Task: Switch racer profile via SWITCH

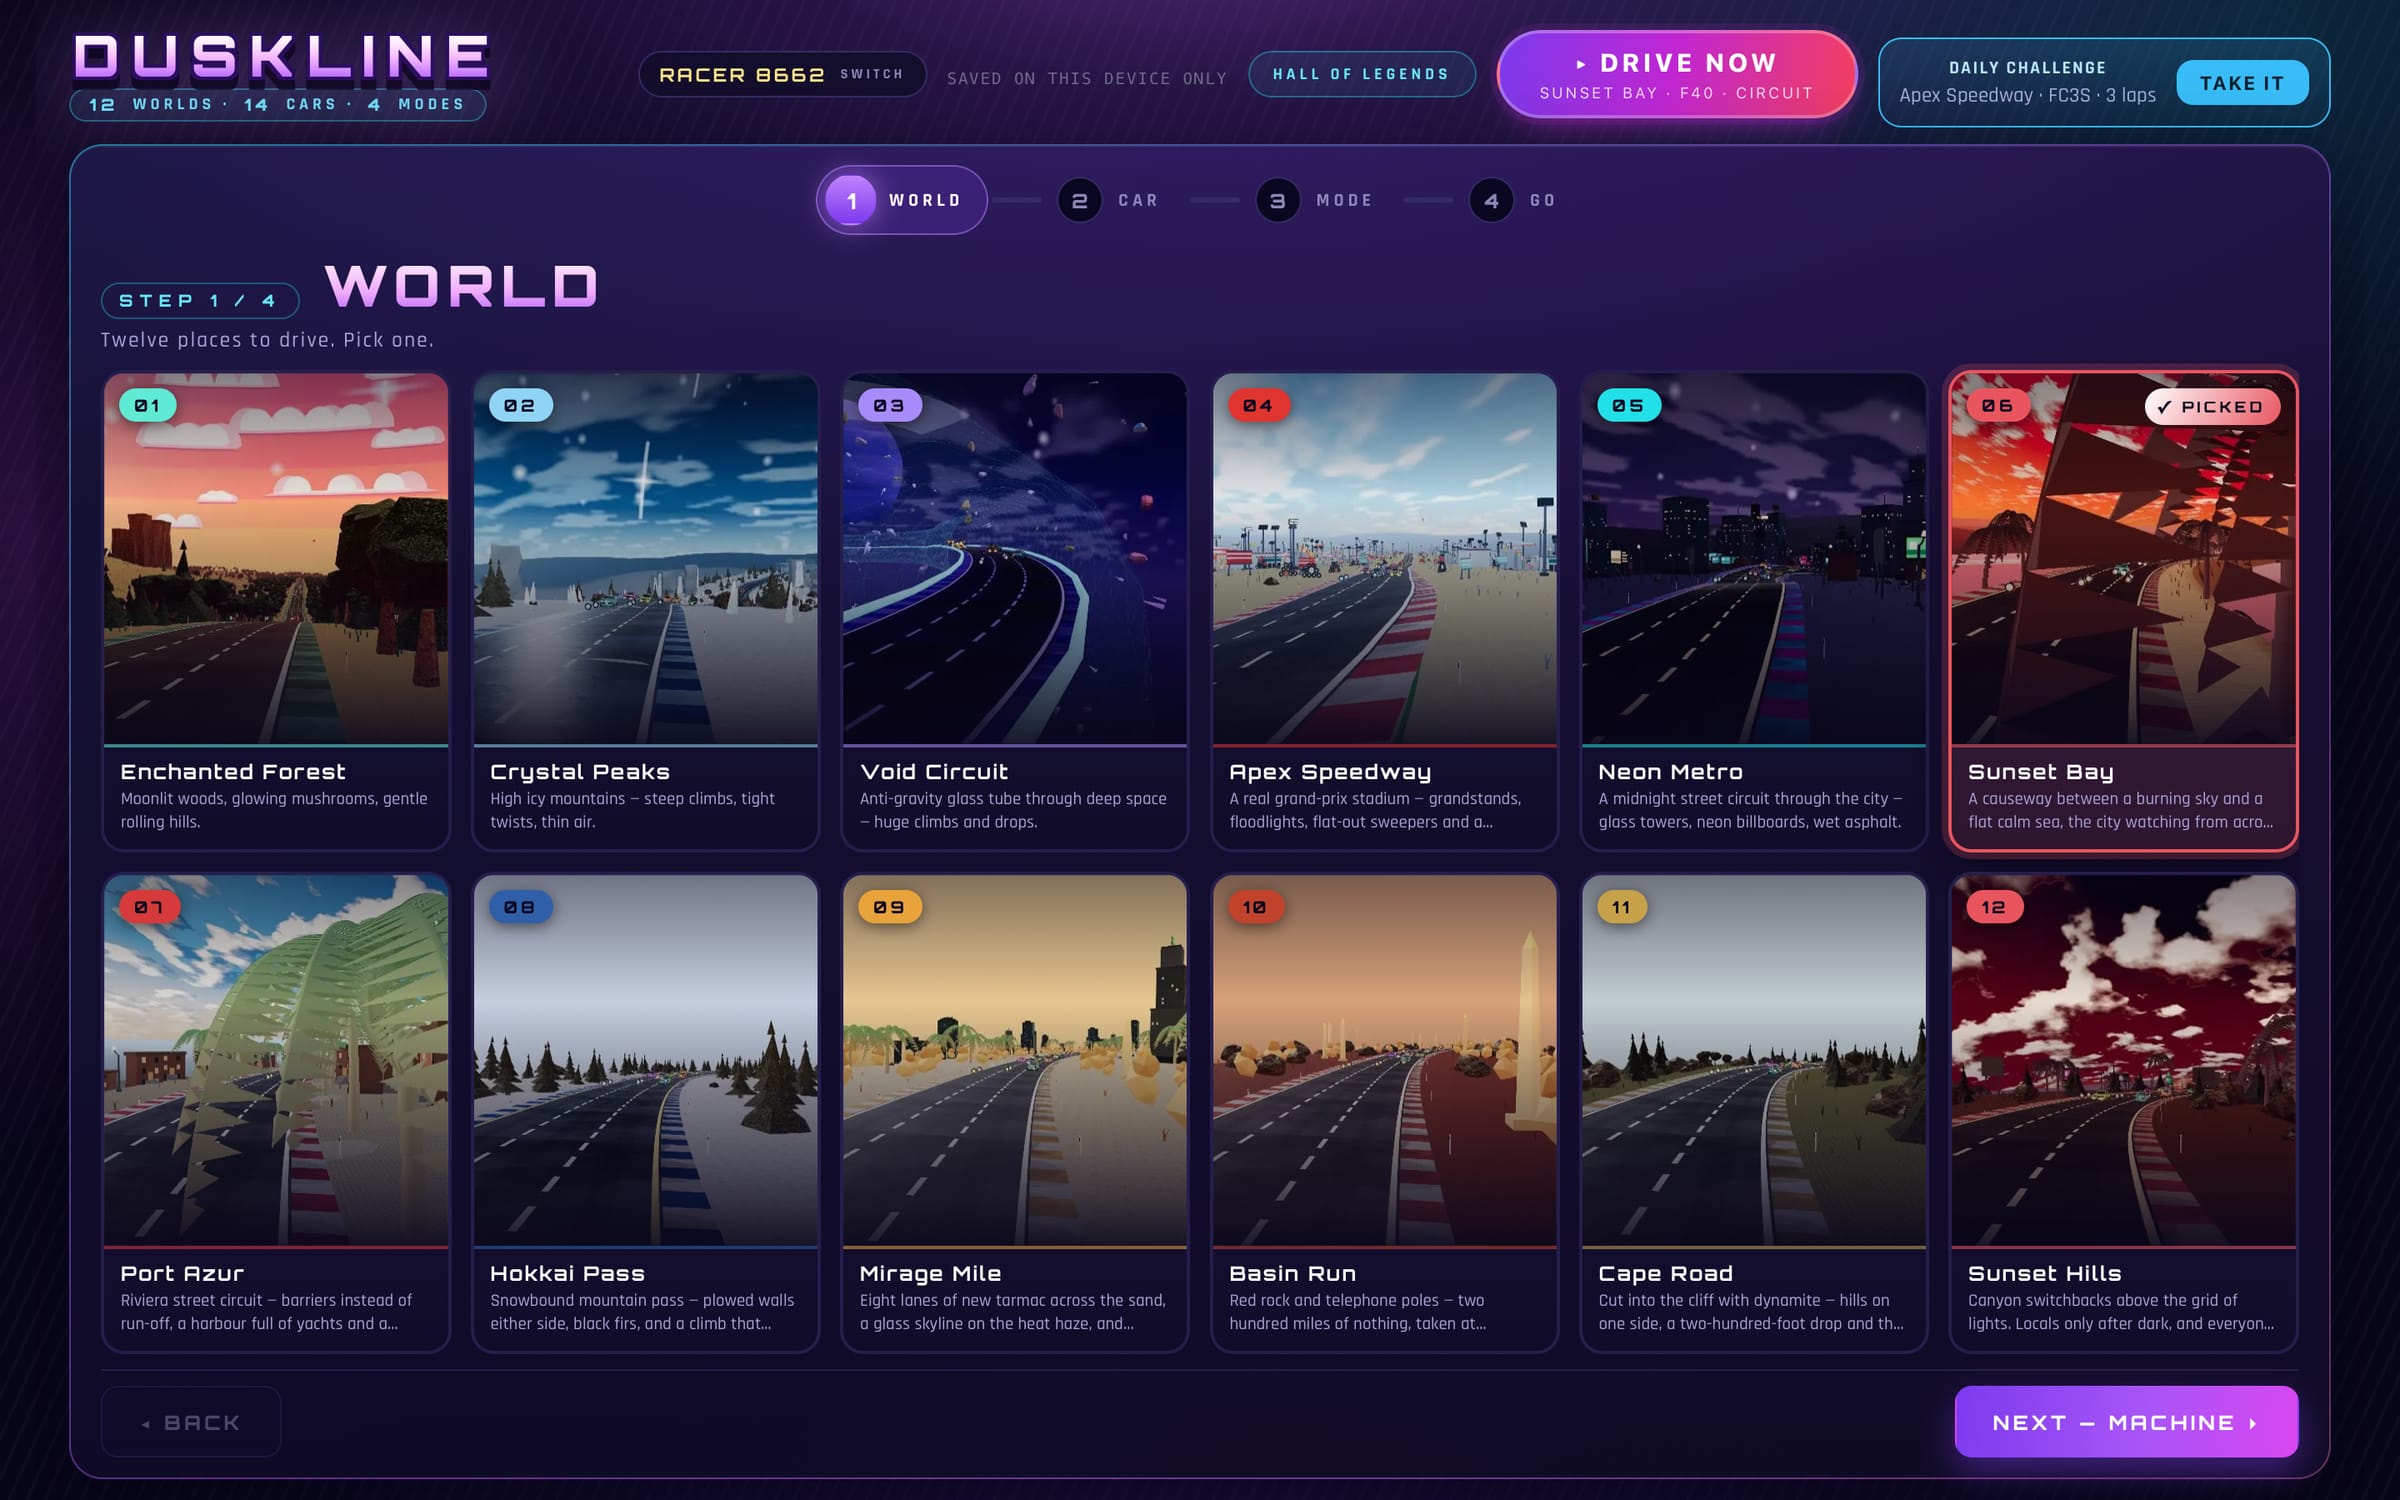Action: pos(871,74)
